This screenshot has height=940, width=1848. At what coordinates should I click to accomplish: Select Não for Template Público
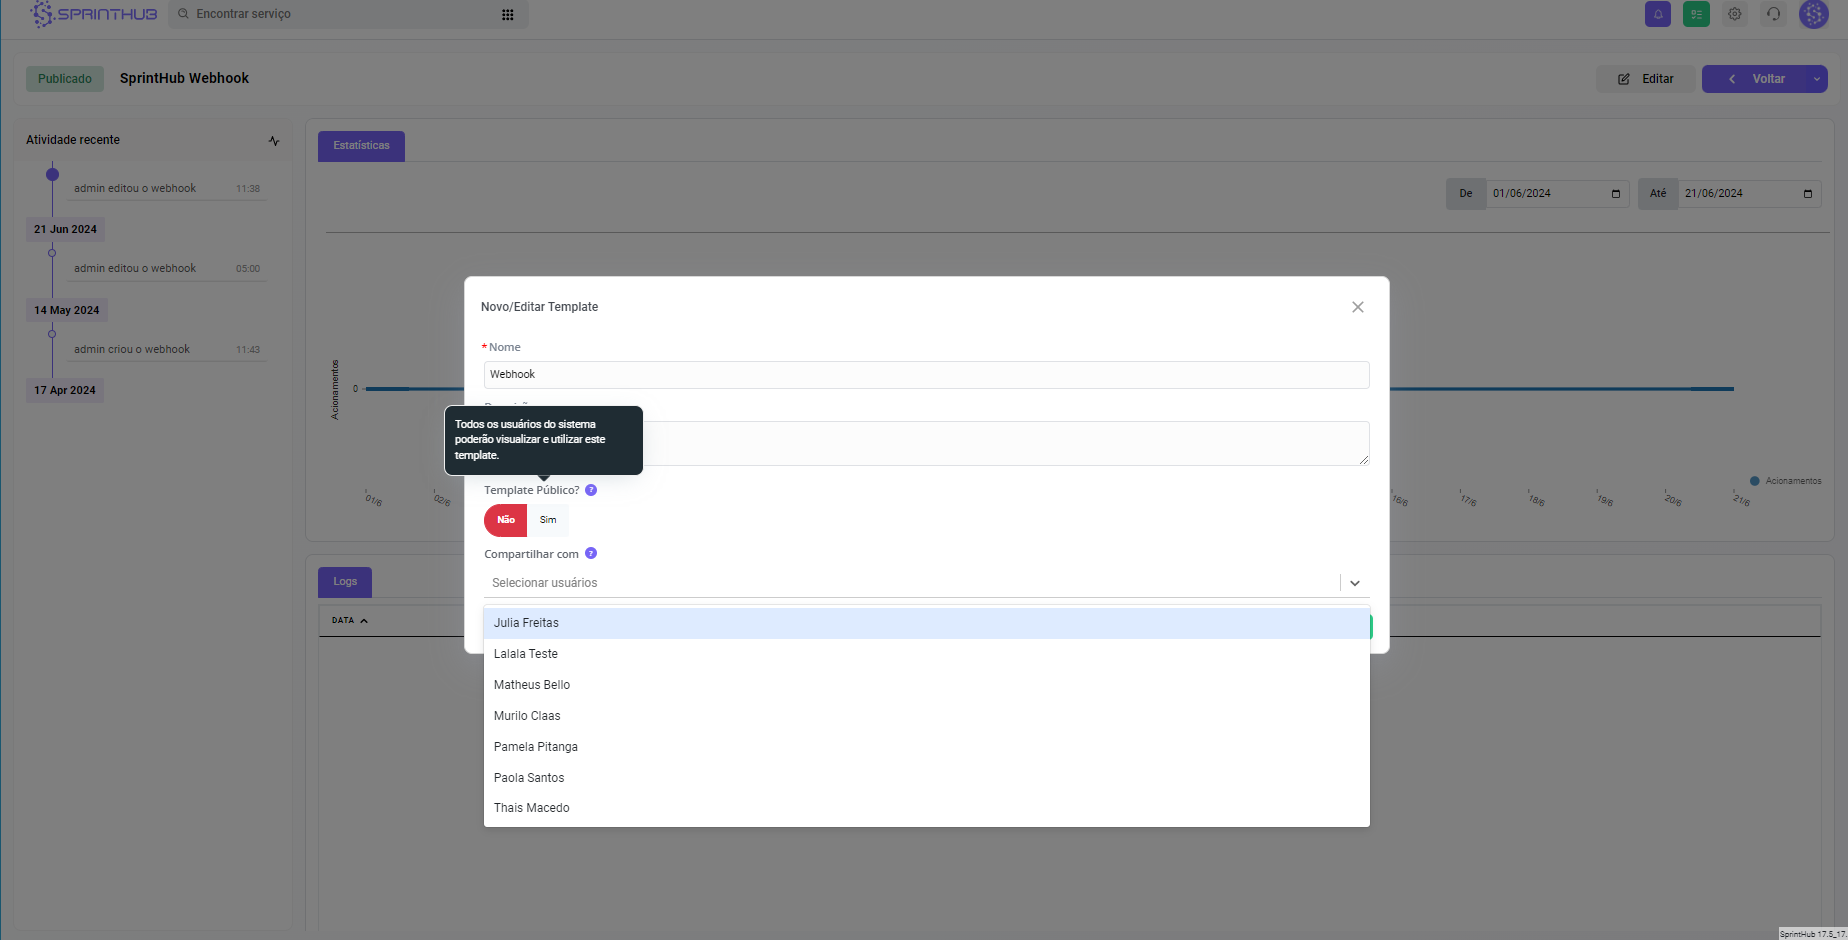tap(506, 520)
